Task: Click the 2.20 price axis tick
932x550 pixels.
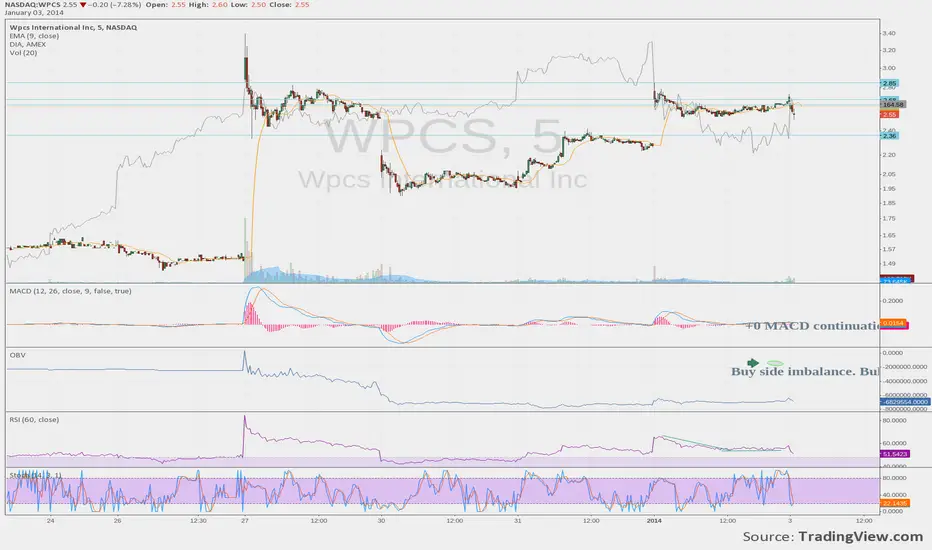Action: (889, 155)
